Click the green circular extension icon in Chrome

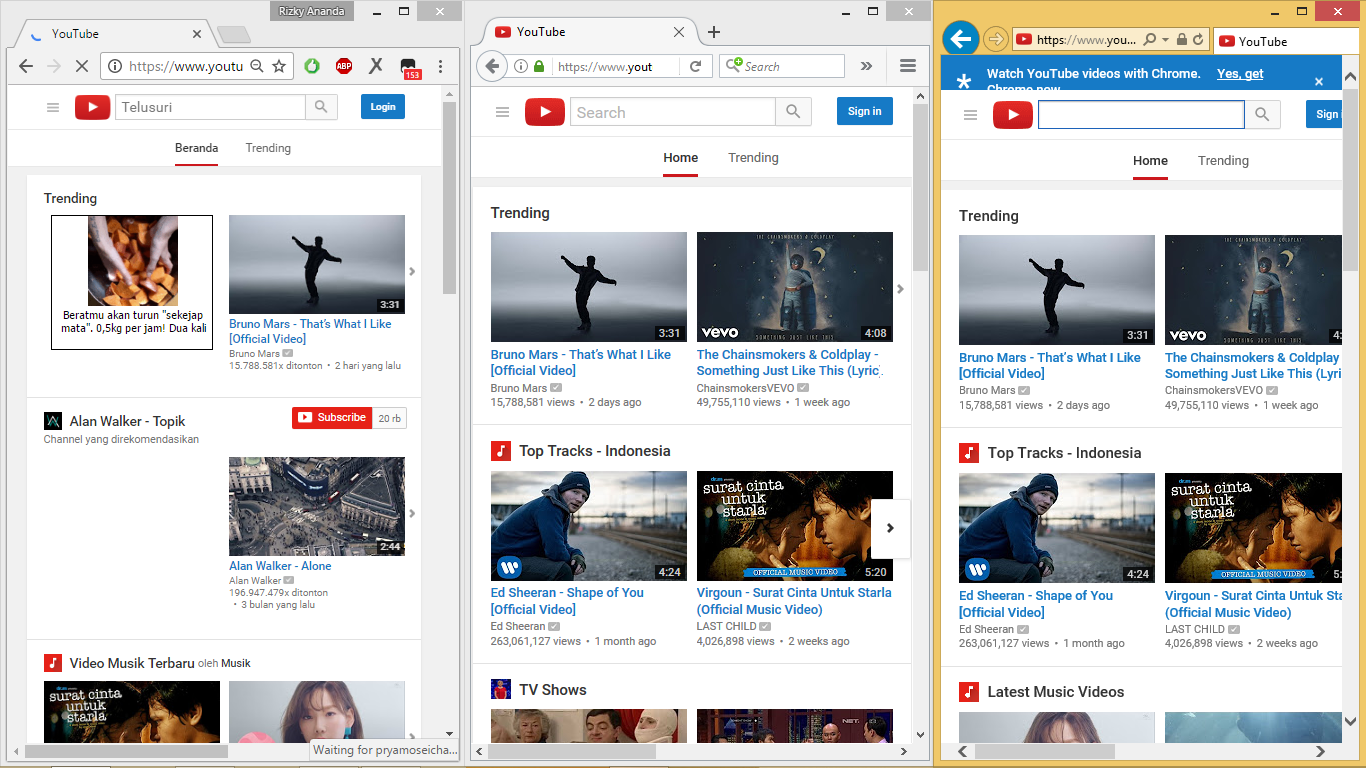[x=312, y=66]
